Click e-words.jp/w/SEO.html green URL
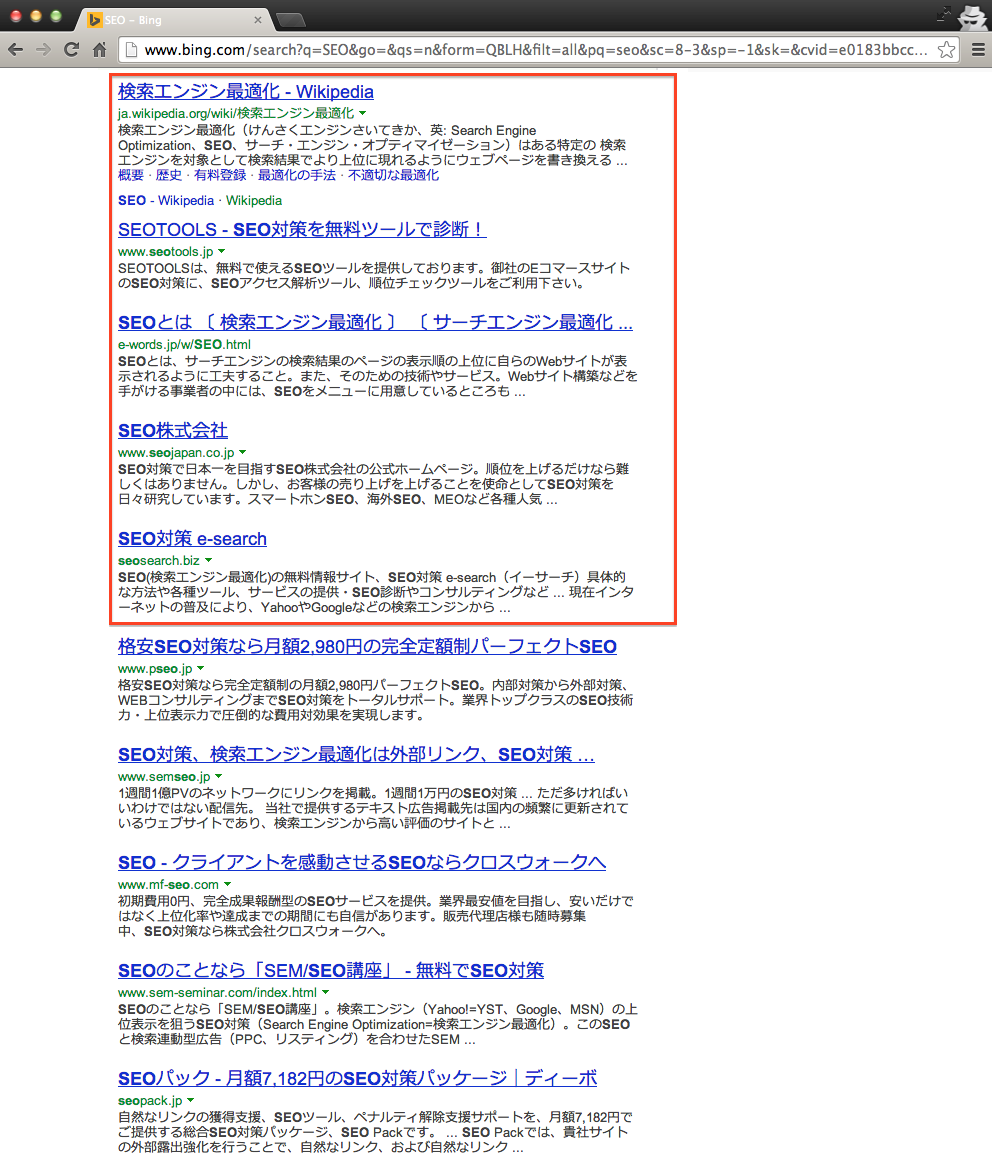 tap(184, 344)
